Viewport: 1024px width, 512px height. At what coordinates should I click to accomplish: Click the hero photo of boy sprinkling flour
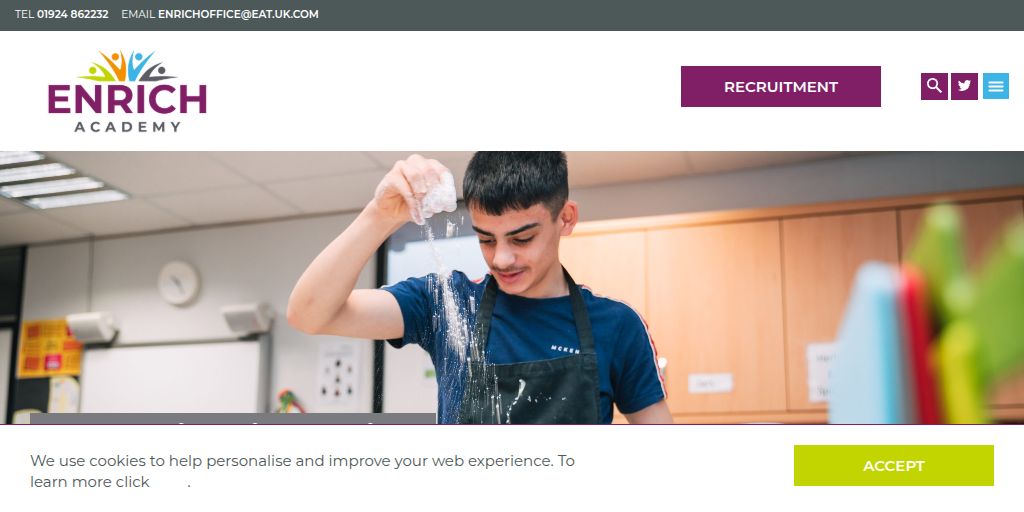pyautogui.click(x=512, y=288)
